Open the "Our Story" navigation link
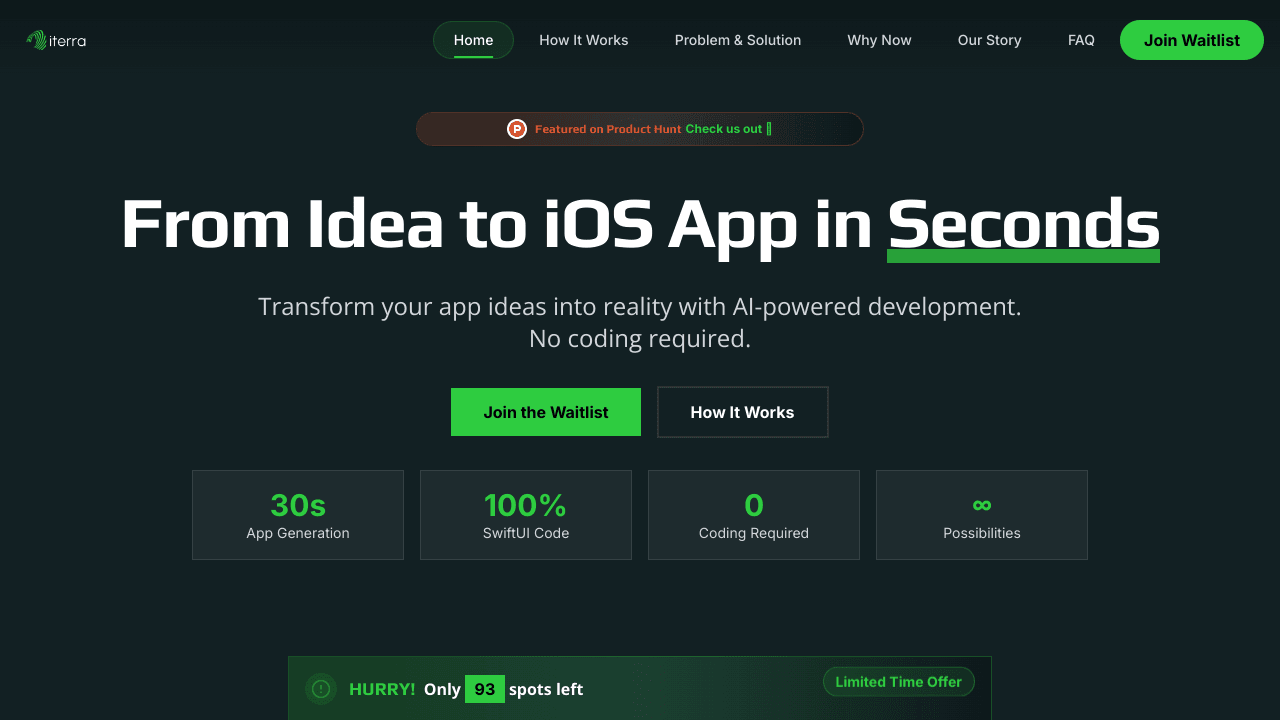 (x=989, y=40)
